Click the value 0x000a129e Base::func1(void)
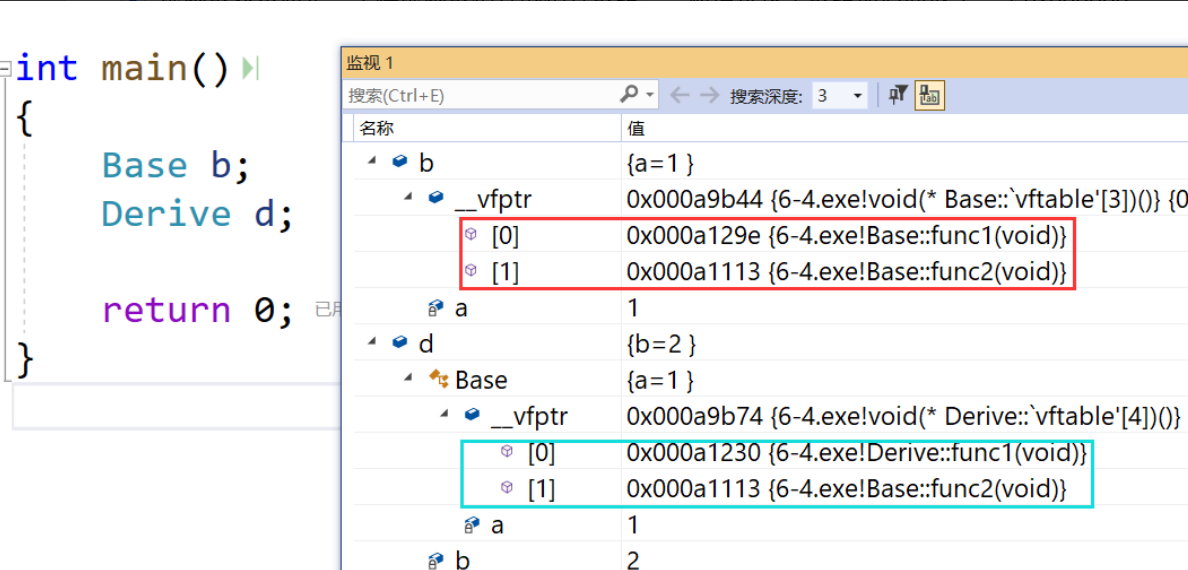Viewport: 1188px width, 570px height. pyautogui.click(x=846, y=235)
